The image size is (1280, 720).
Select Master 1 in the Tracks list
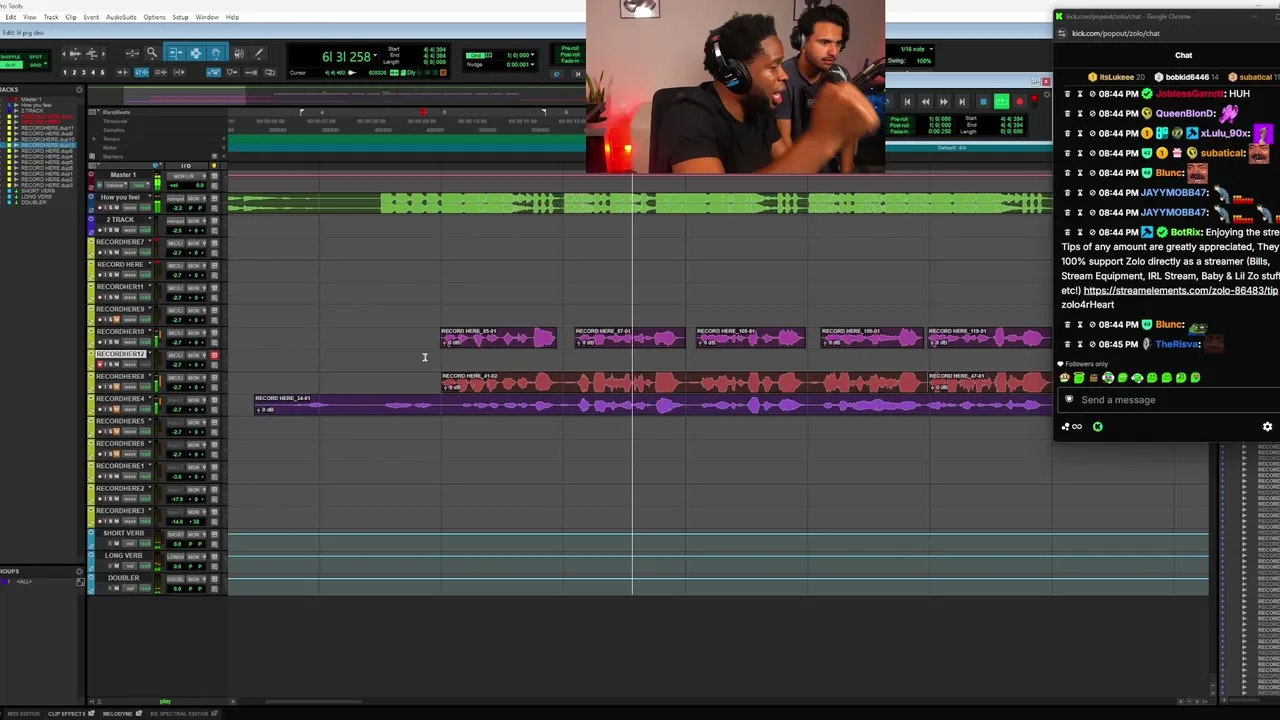click(31, 100)
